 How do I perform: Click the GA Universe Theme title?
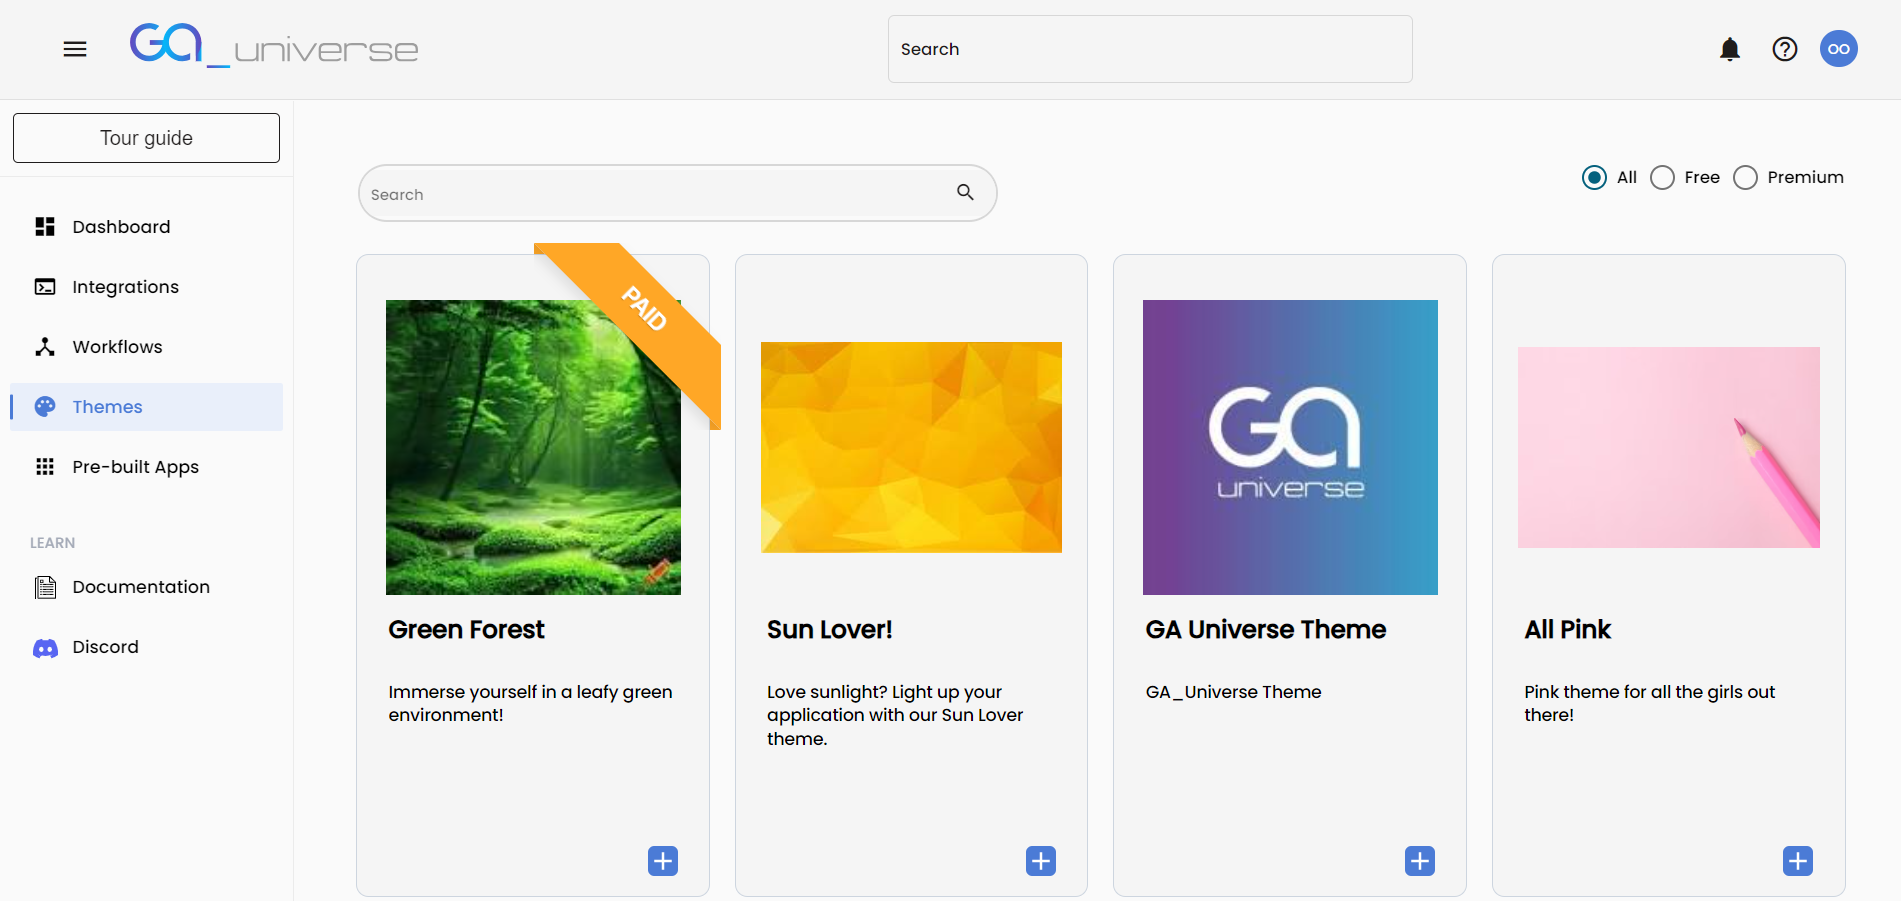(x=1266, y=629)
